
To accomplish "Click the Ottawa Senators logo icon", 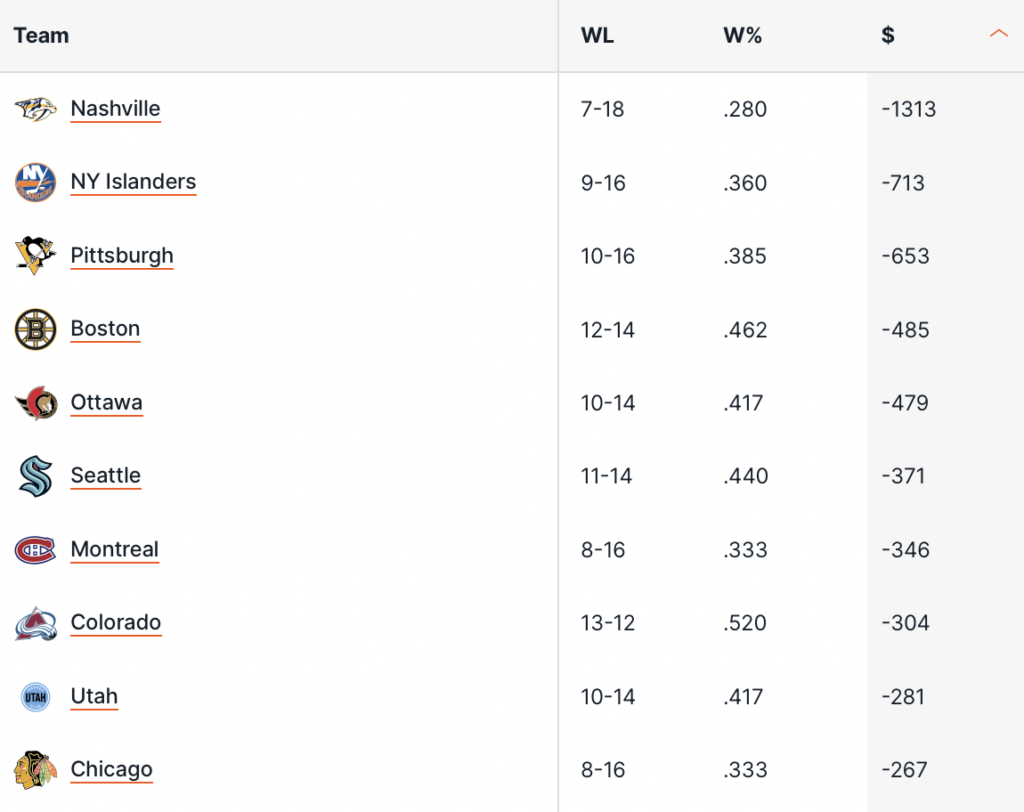I will pos(35,403).
